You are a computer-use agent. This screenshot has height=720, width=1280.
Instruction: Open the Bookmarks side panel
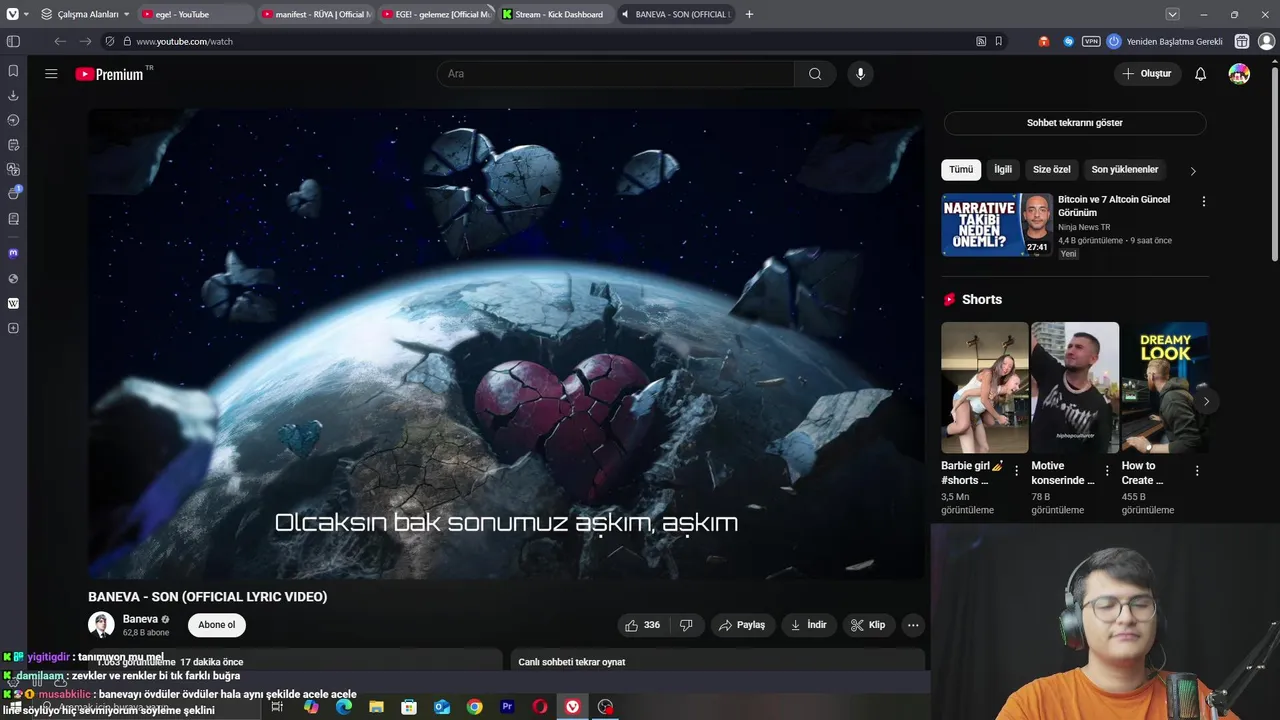(x=13, y=71)
